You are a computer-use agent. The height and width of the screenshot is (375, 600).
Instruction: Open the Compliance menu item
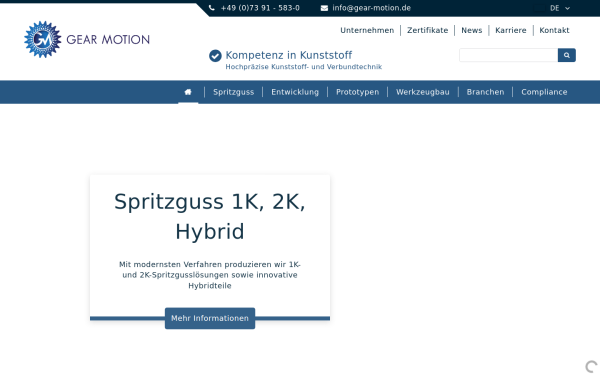coord(544,92)
